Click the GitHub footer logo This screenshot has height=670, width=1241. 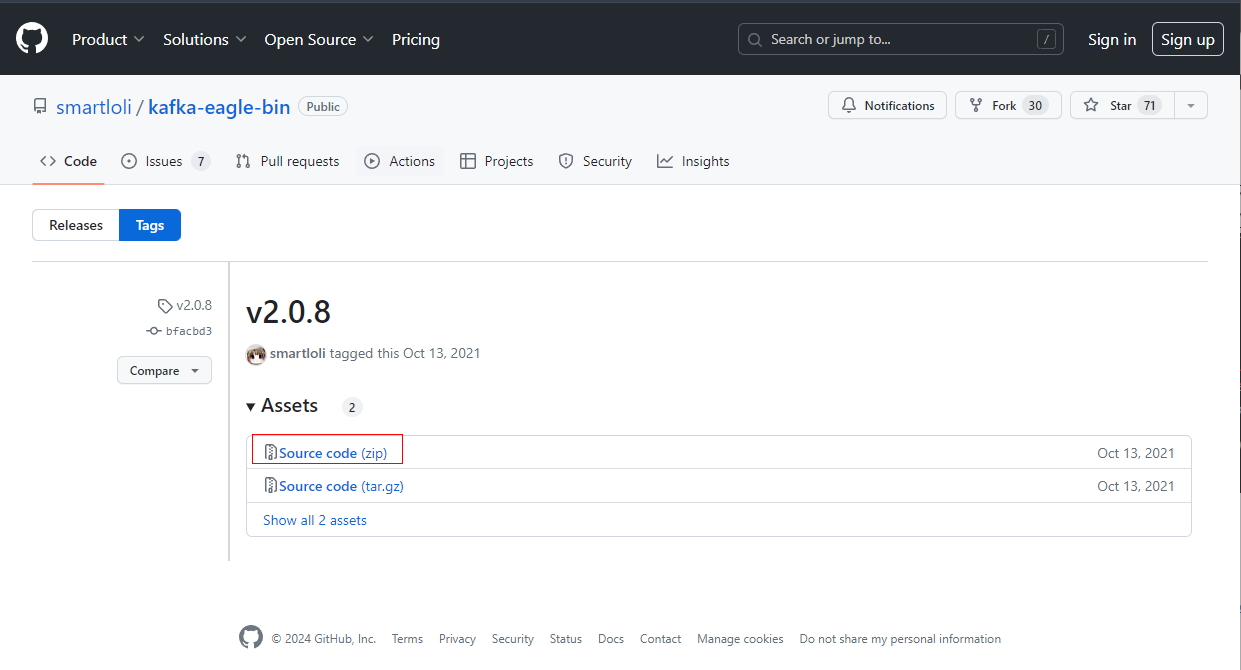point(251,638)
